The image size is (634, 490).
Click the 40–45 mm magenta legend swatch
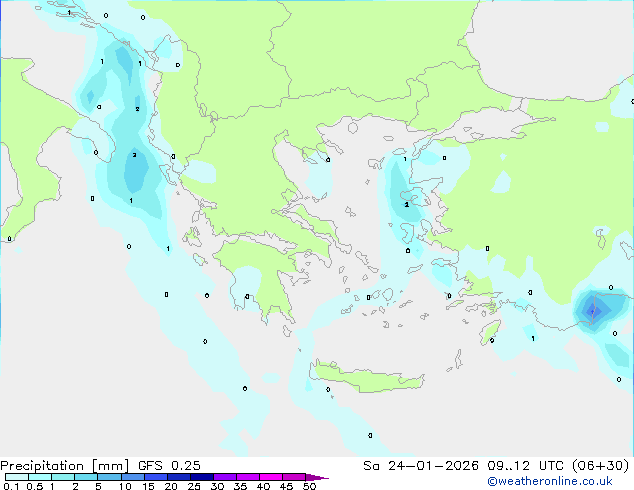(271, 477)
